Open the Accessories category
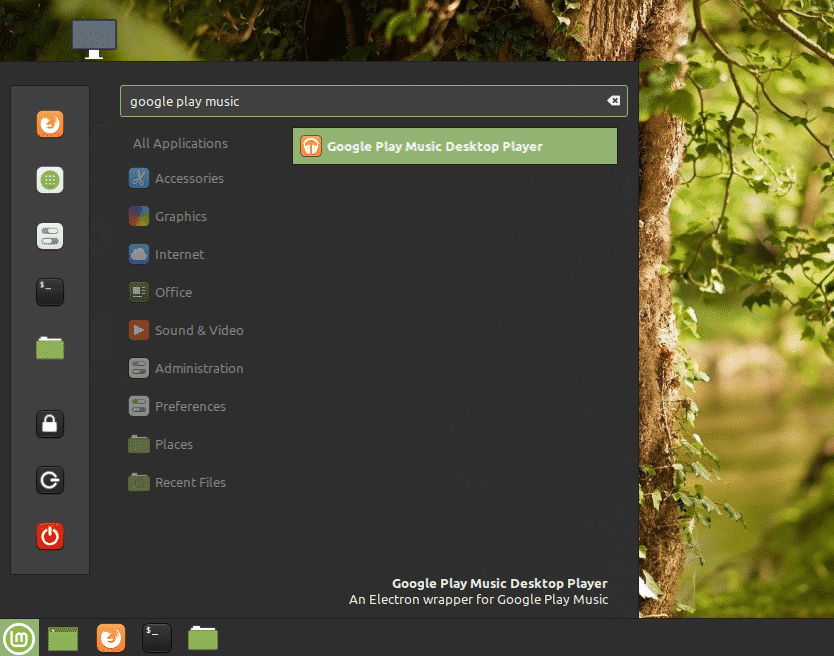Screen dimensions: 834x656 [188, 179]
